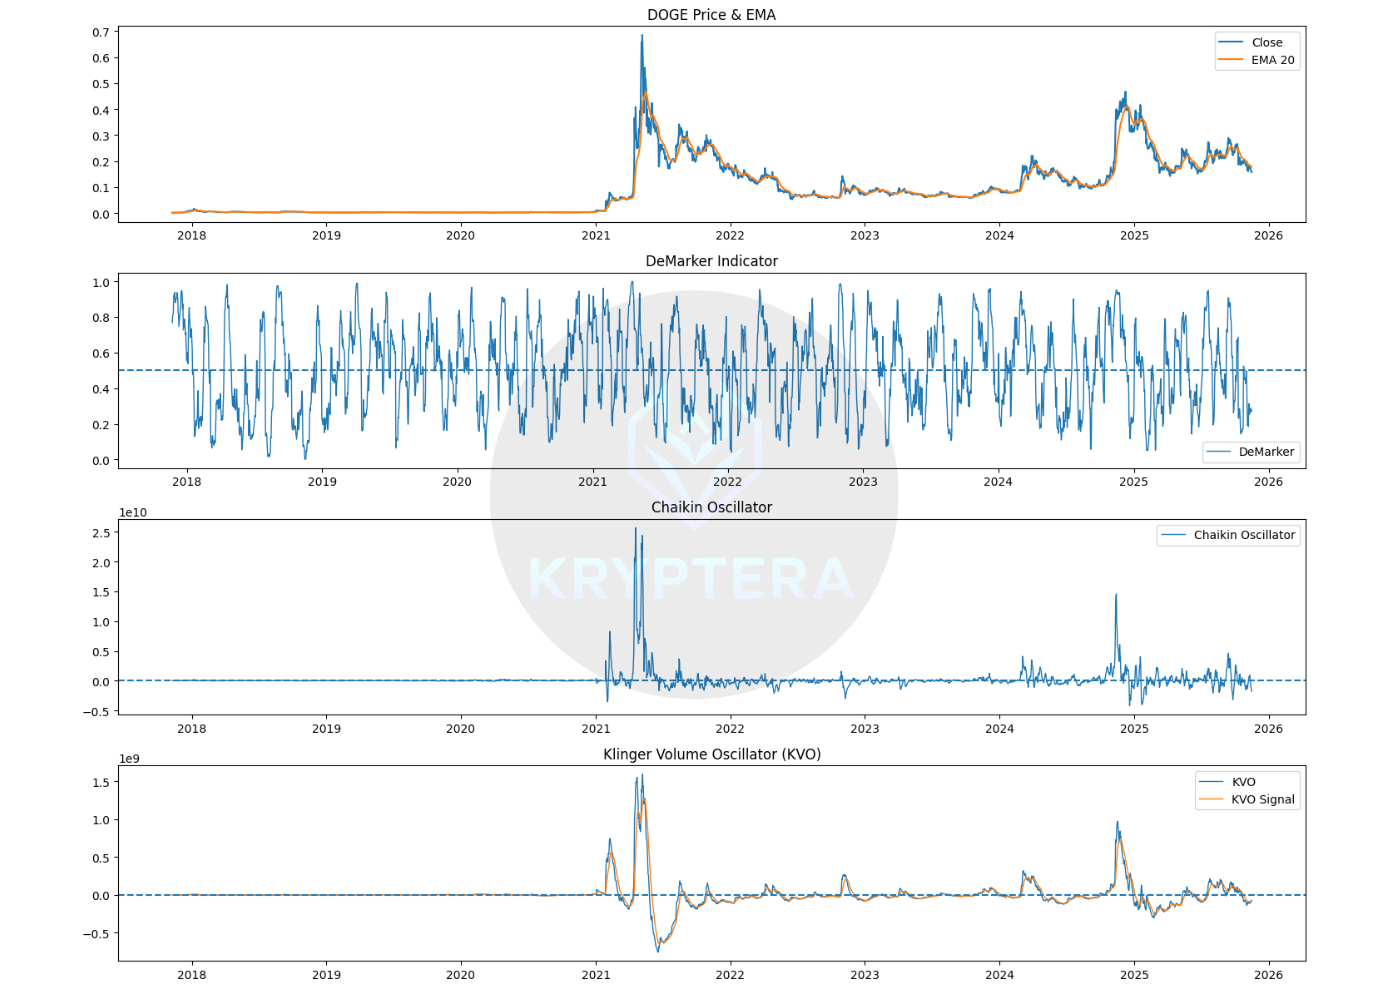The height and width of the screenshot is (989, 1388).
Task: Click the "DeMarker Indicator" chart title
Action: click(711, 261)
